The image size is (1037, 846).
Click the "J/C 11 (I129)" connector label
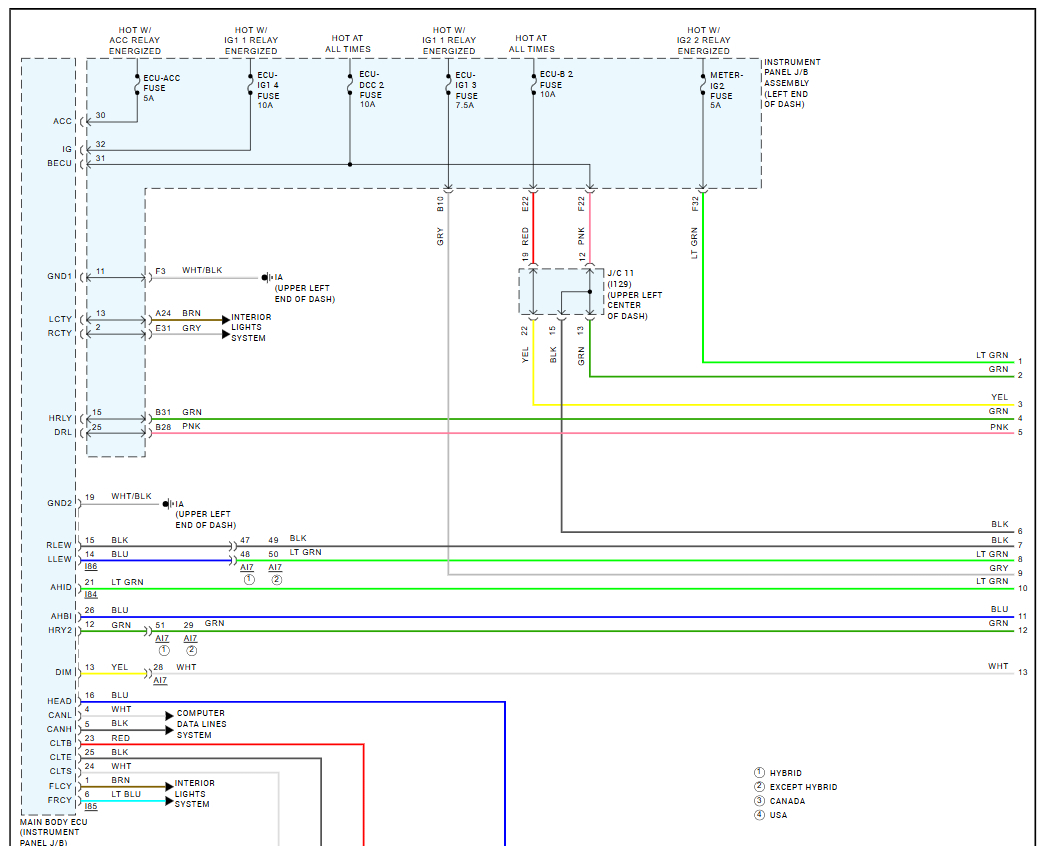click(620, 278)
